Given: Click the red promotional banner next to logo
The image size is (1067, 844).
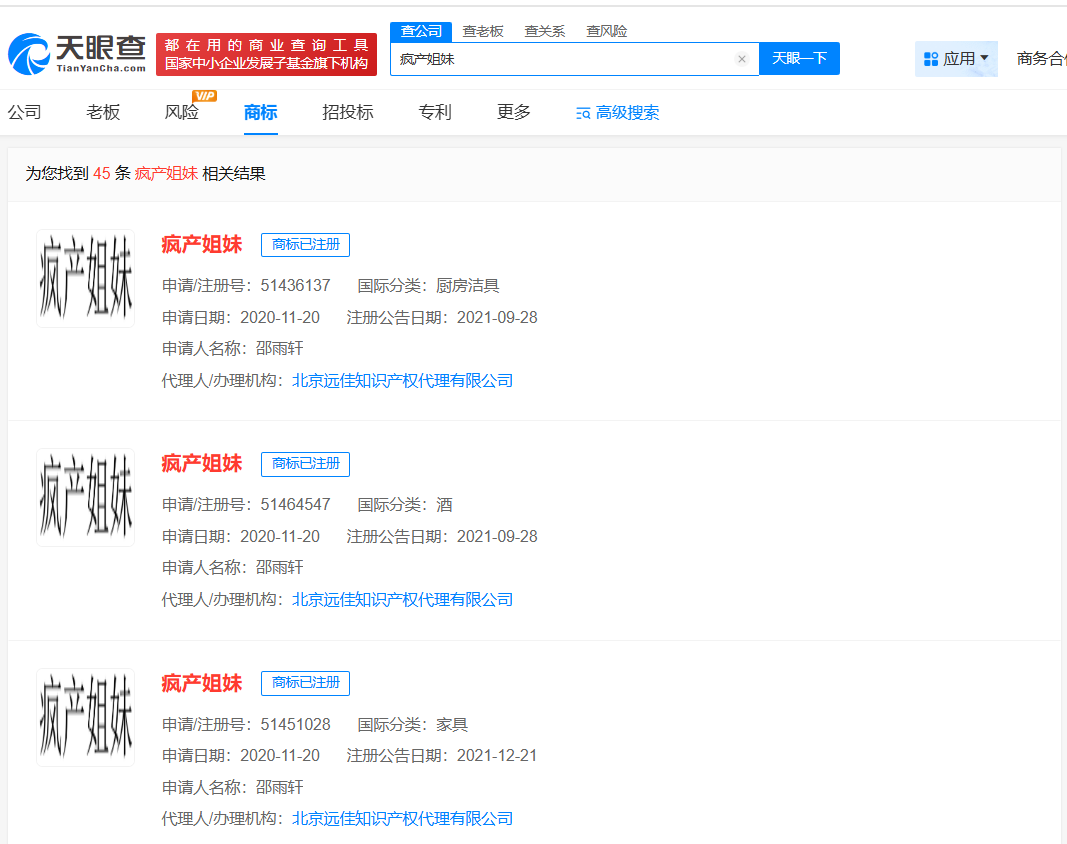Looking at the screenshot, I should (x=266, y=54).
